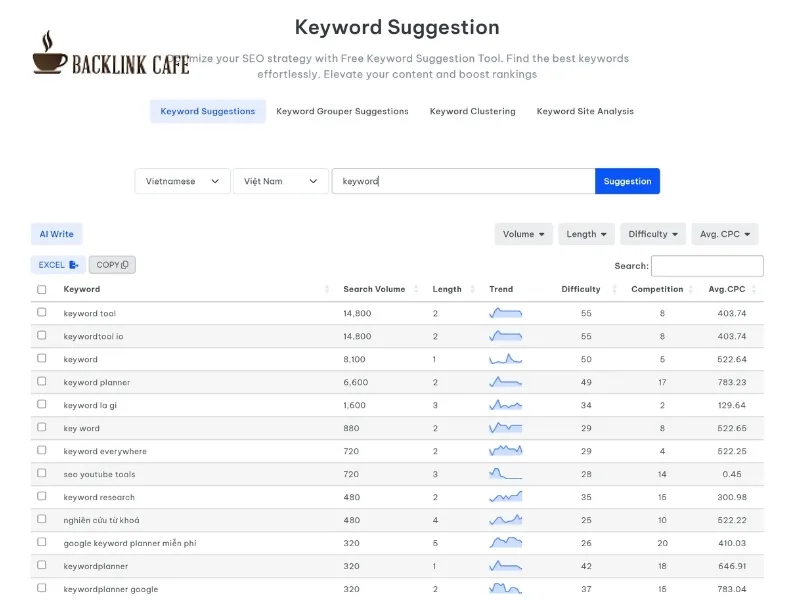Expand the Difficulty filter dropdown

coord(653,234)
